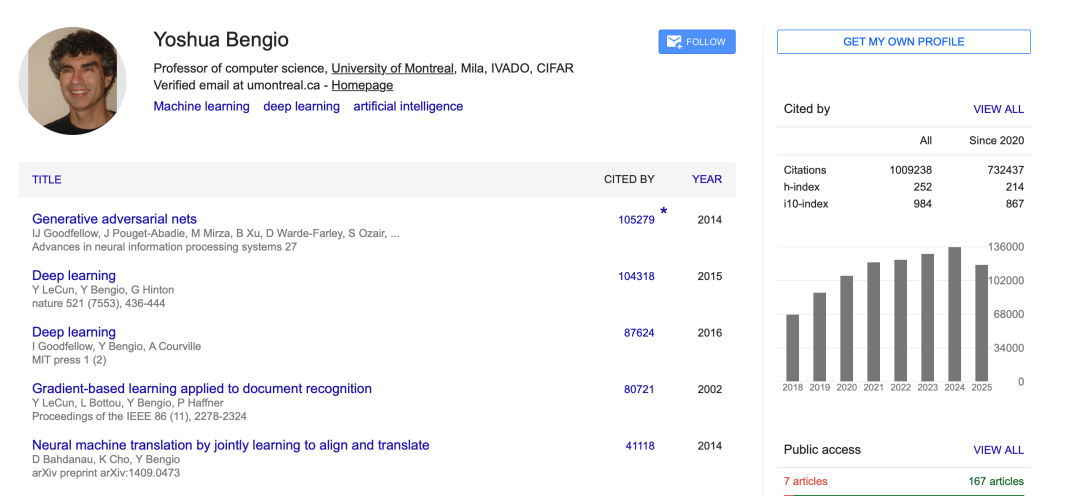
Task: Click VIEW ALL in Cited by section
Action: tap(998, 109)
